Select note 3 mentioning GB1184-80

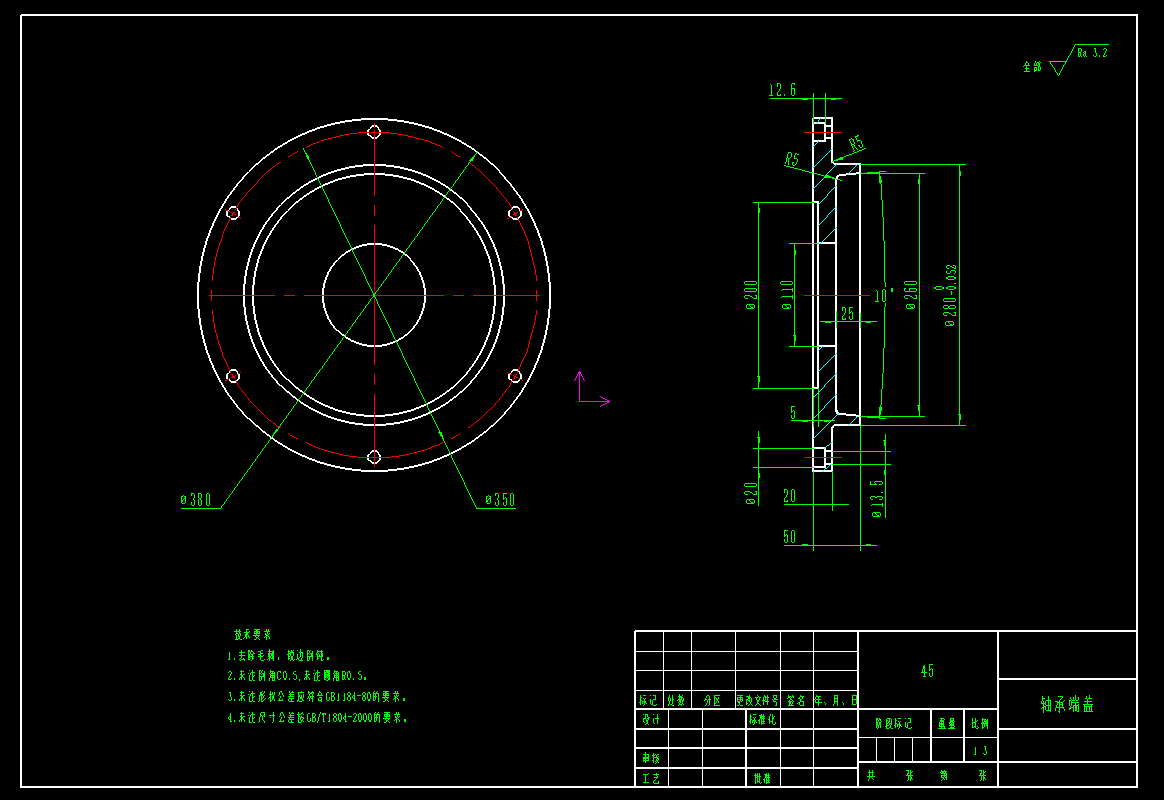(317, 697)
